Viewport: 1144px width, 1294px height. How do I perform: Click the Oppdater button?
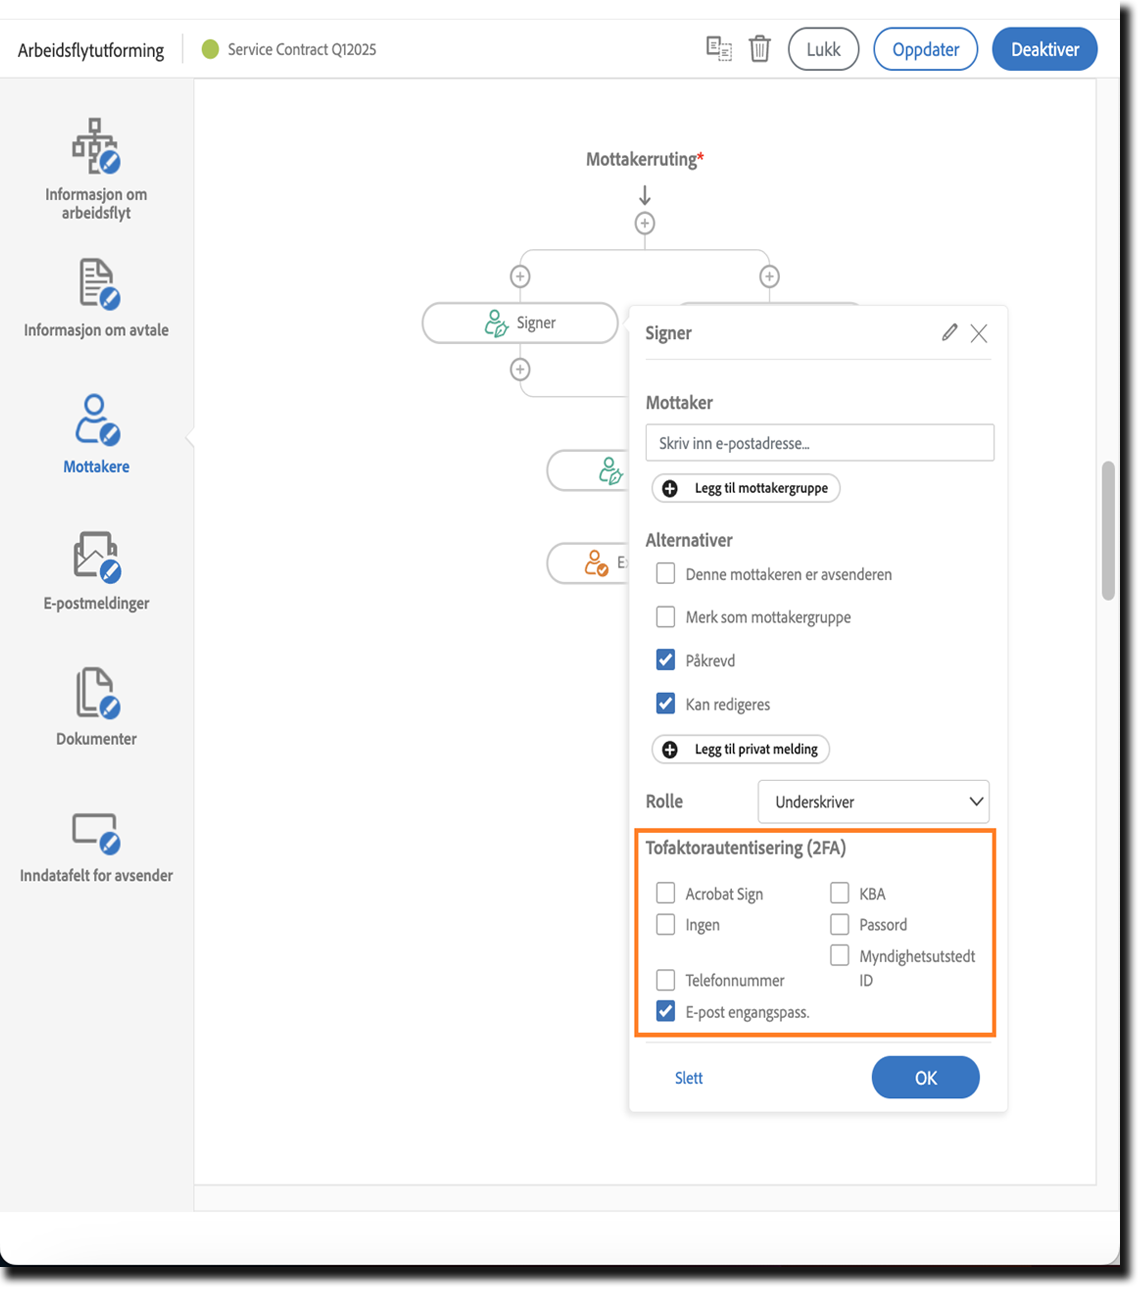[x=925, y=49]
